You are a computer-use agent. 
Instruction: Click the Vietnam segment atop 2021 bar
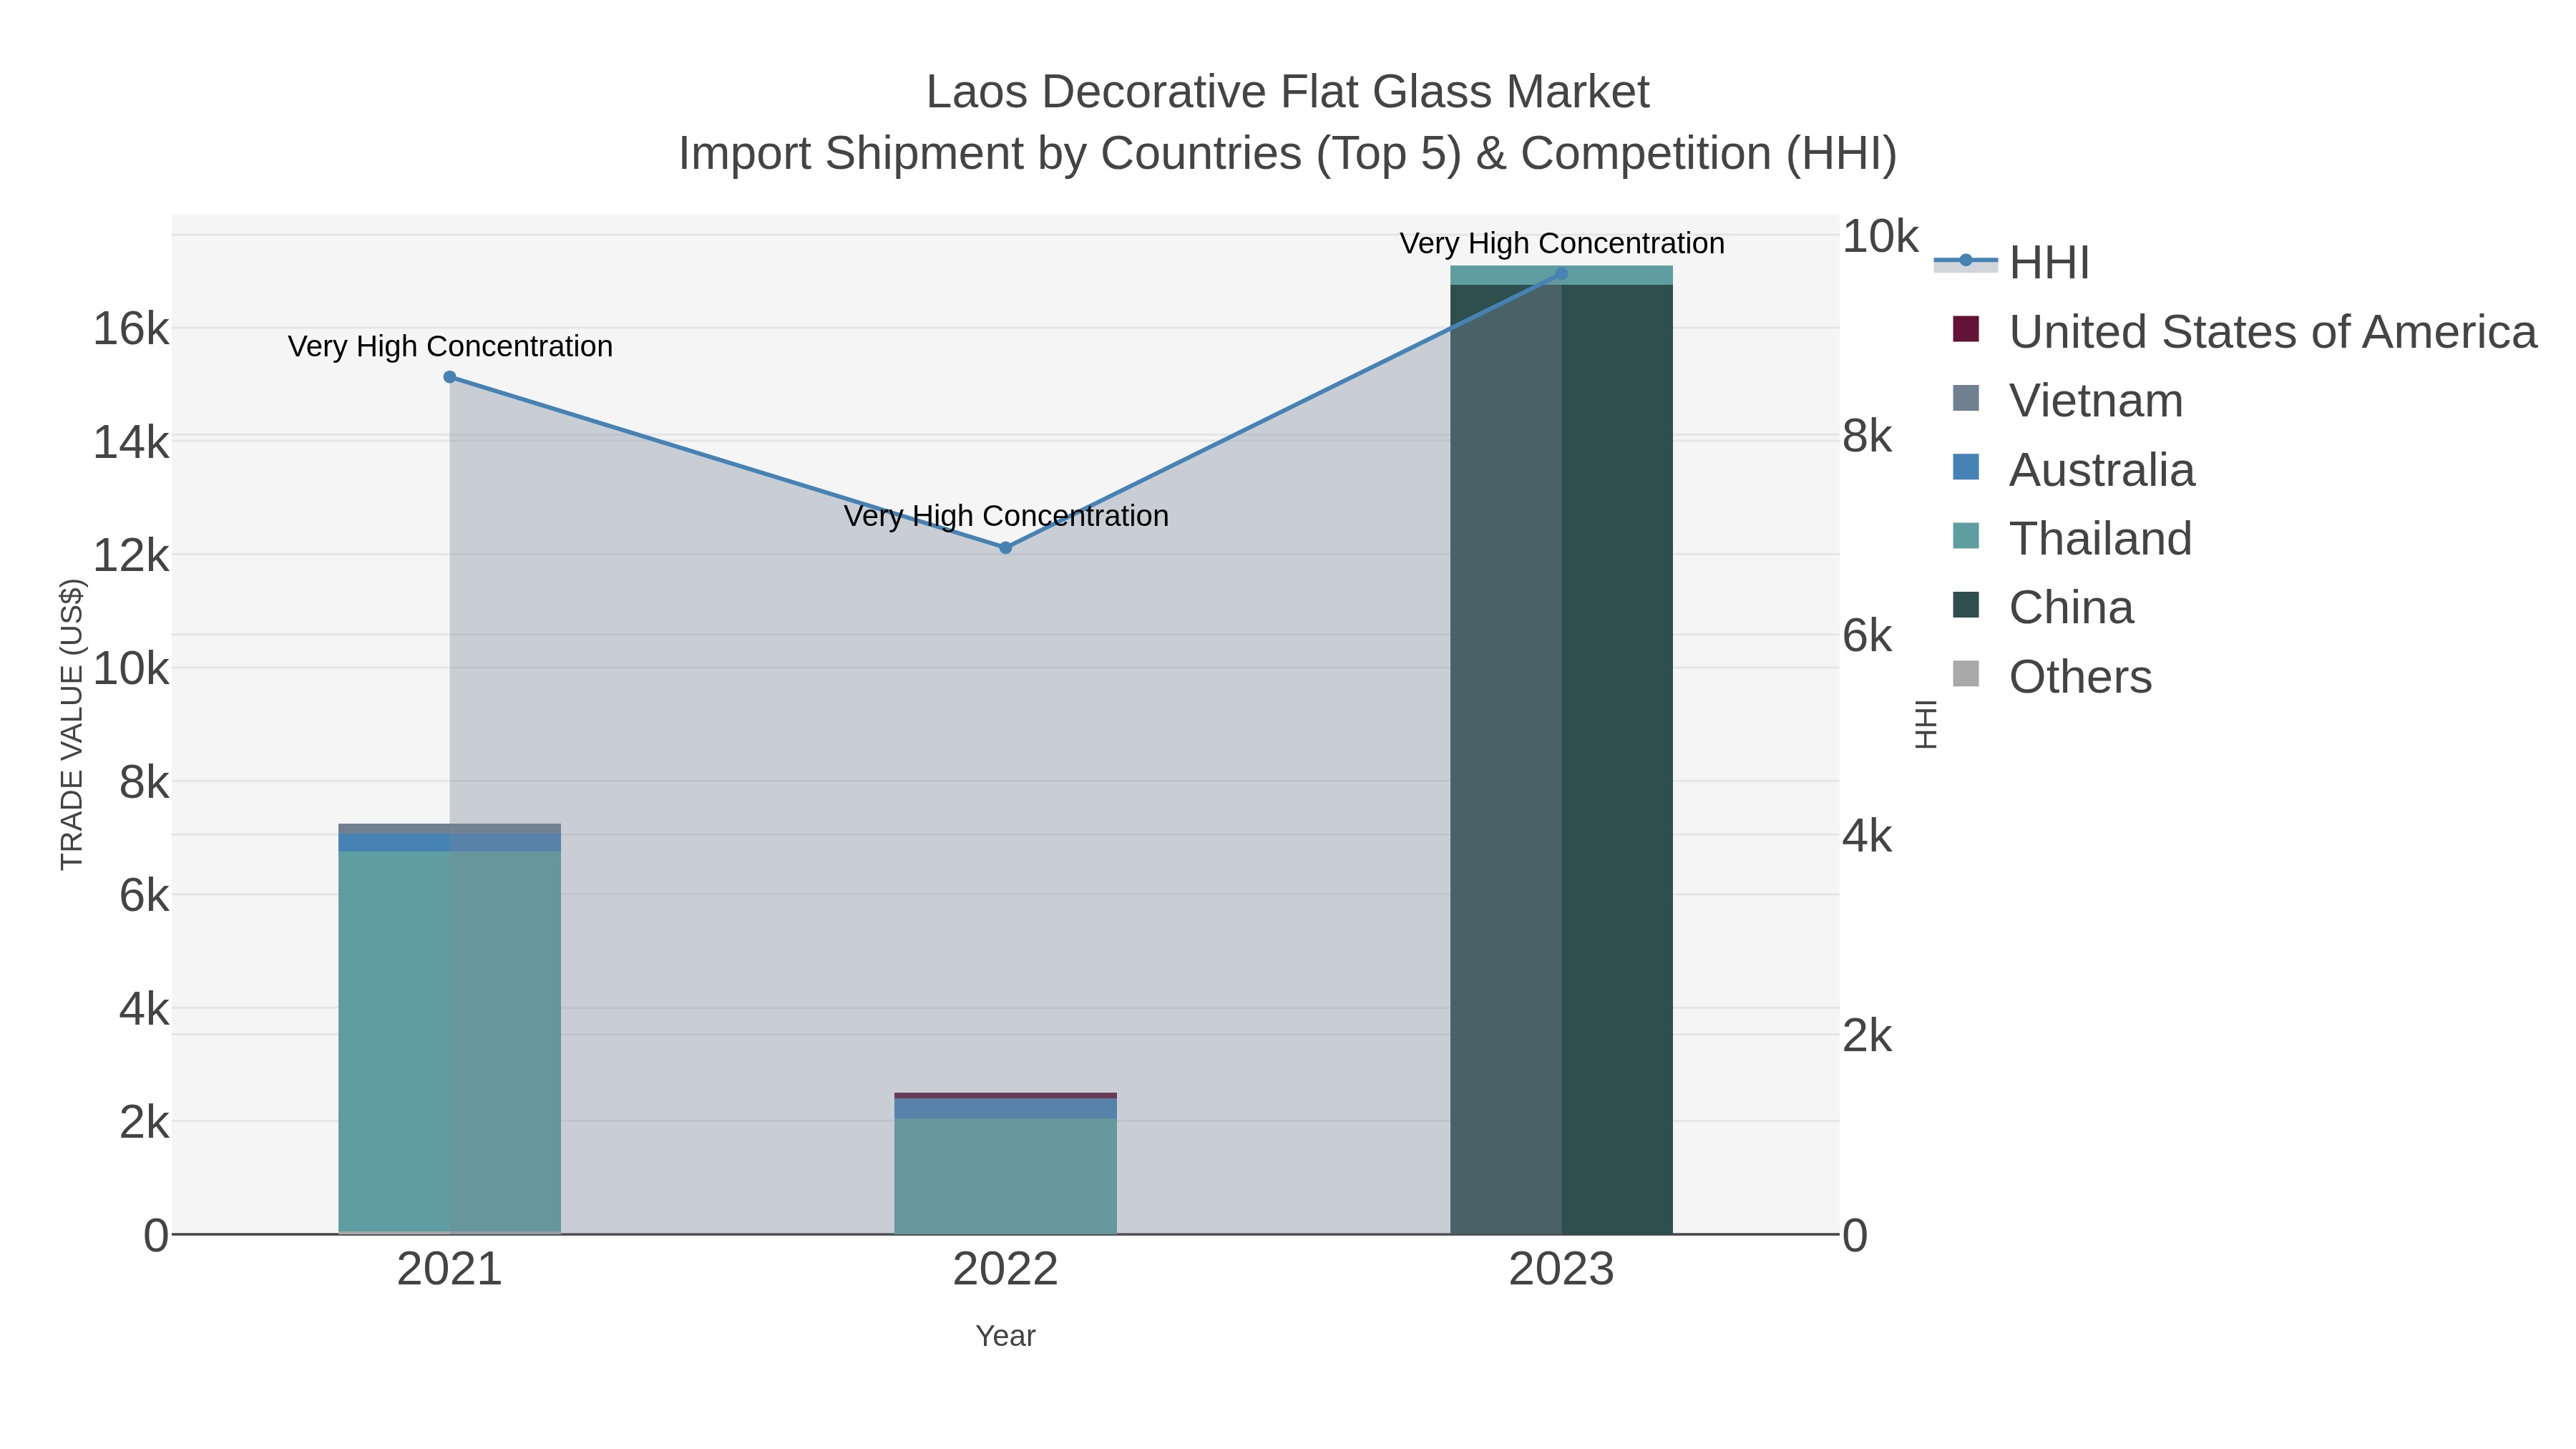[450, 829]
